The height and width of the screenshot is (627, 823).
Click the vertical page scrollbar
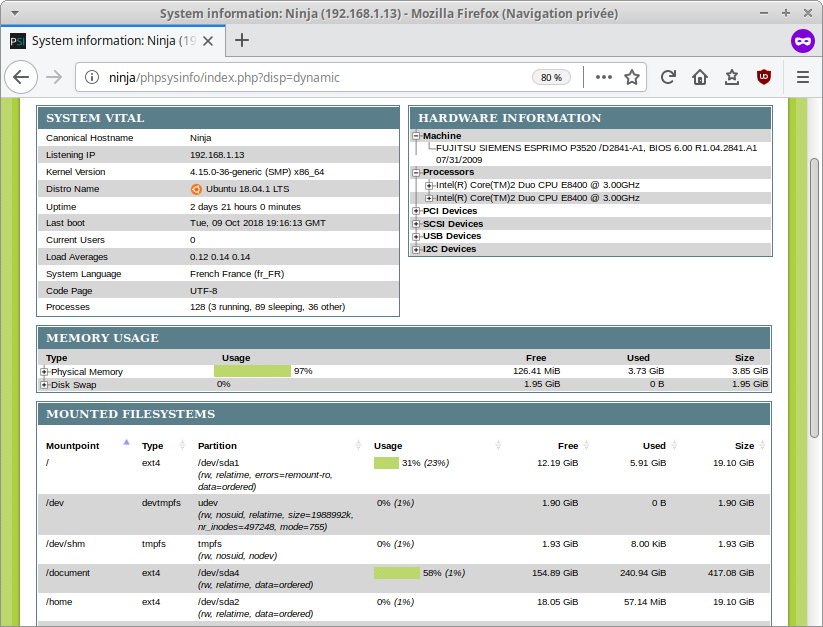coord(814,297)
